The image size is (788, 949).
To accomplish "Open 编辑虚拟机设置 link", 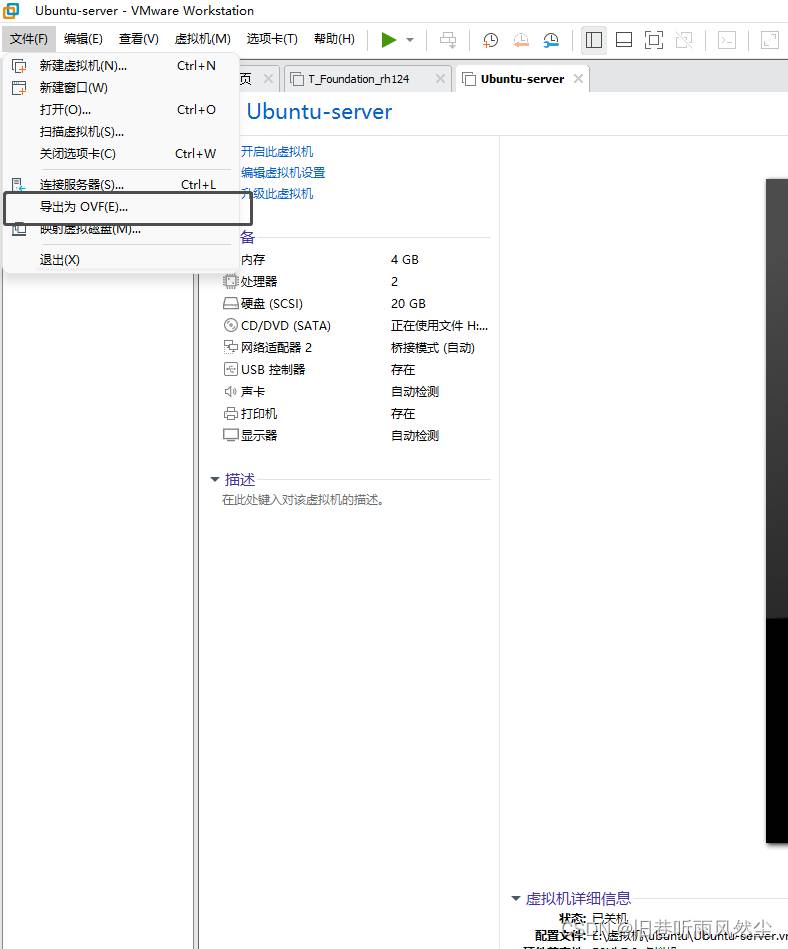I will (283, 173).
